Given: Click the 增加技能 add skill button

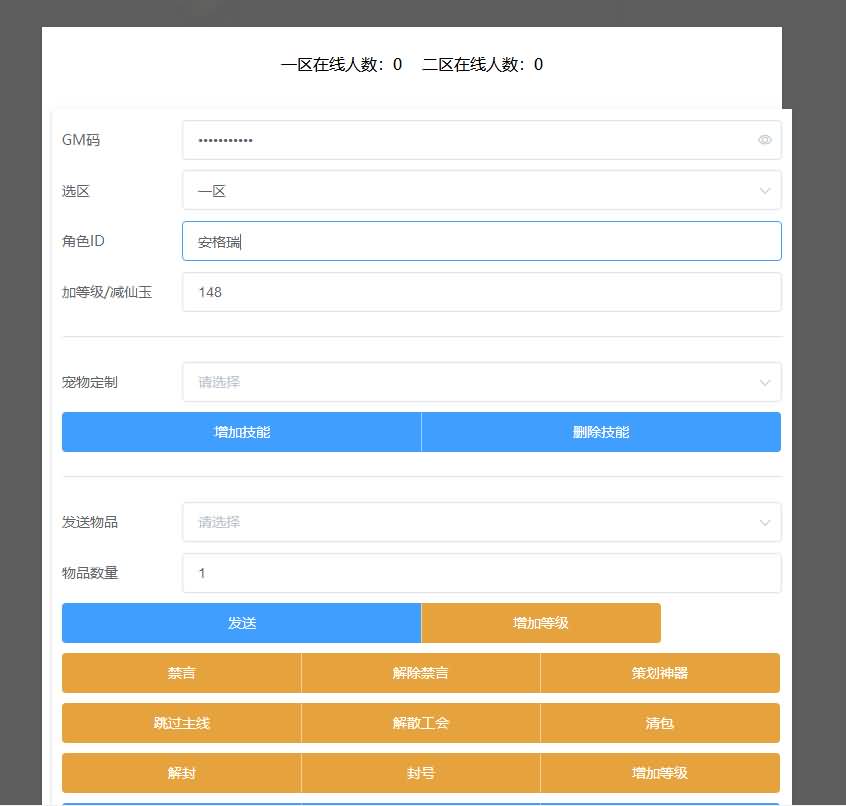Looking at the screenshot, I should [x=240, y=431].
